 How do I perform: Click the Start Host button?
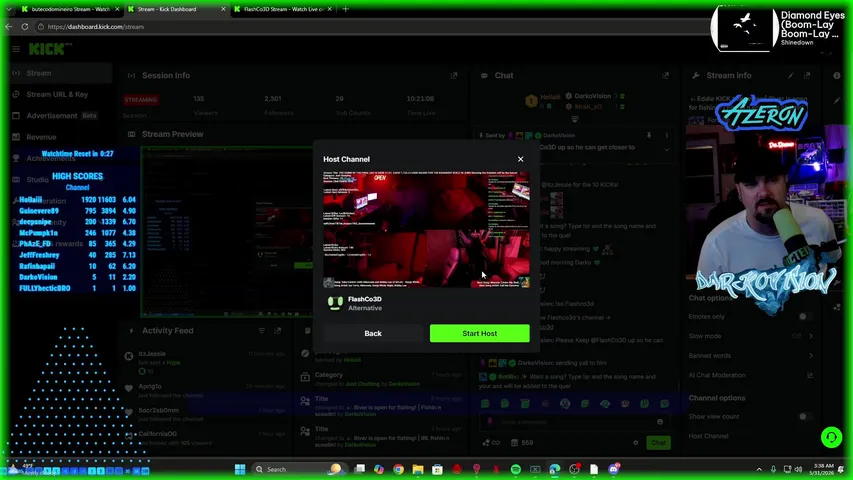click(x=479, y=333)
